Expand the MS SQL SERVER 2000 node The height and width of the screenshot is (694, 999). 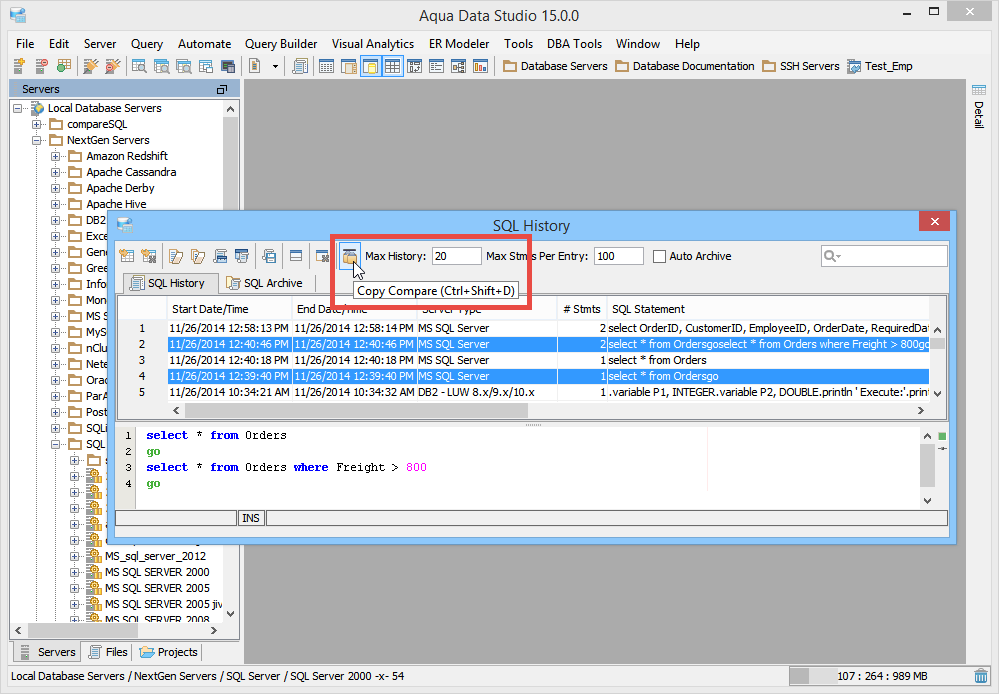(75, 572)
